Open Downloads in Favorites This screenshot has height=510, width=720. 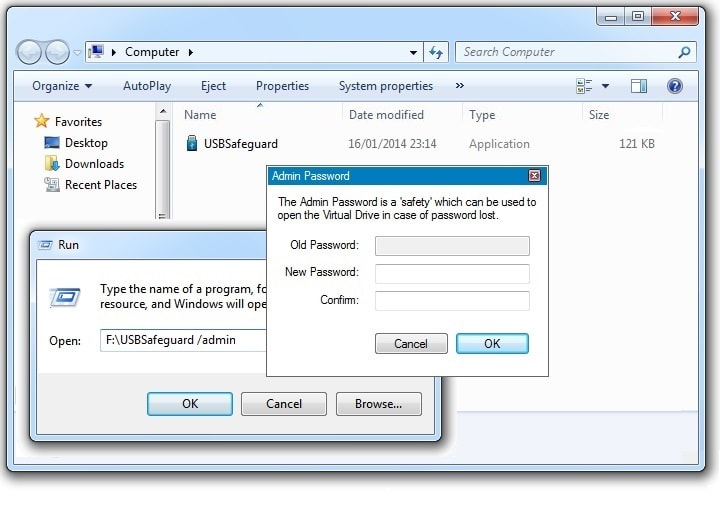point(95,164)
